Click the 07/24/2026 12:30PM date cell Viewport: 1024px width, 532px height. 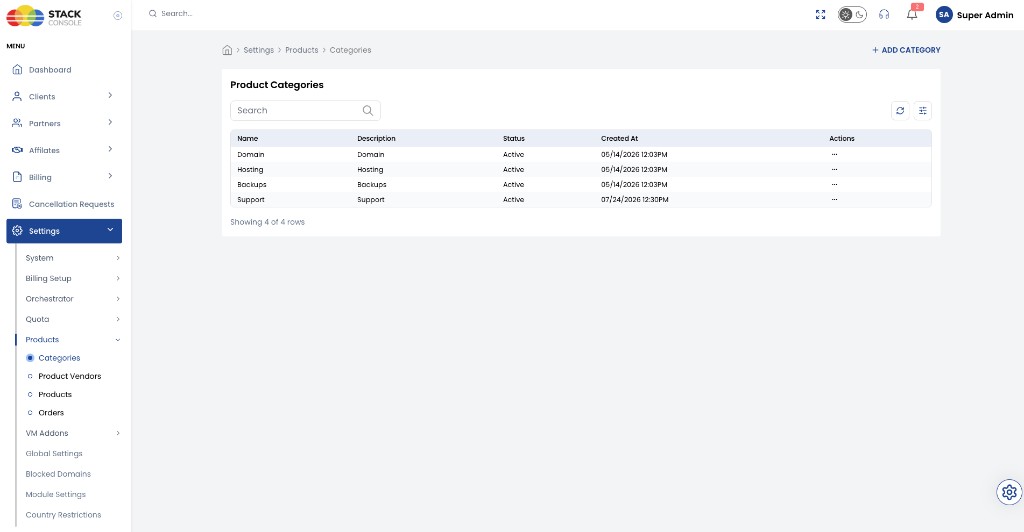point(635,200)
